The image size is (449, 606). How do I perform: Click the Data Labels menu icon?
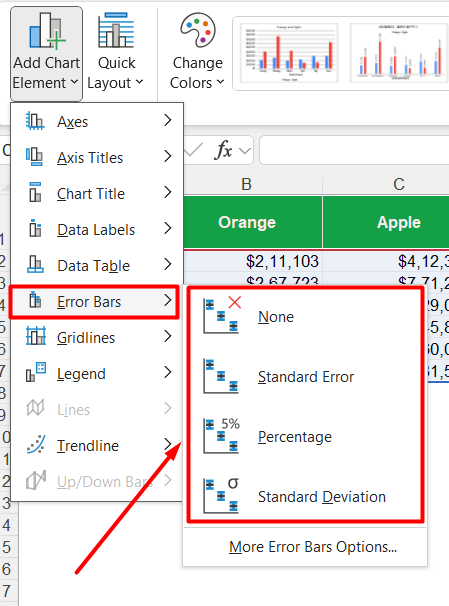pyautogui.click(x=35, y=228)
